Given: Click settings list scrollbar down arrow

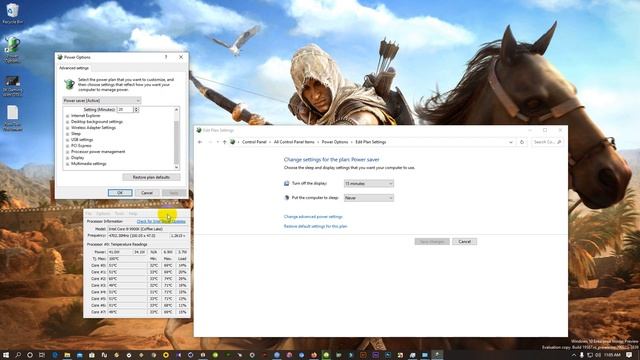Looking at the screenshot, I should click(176, 167).
